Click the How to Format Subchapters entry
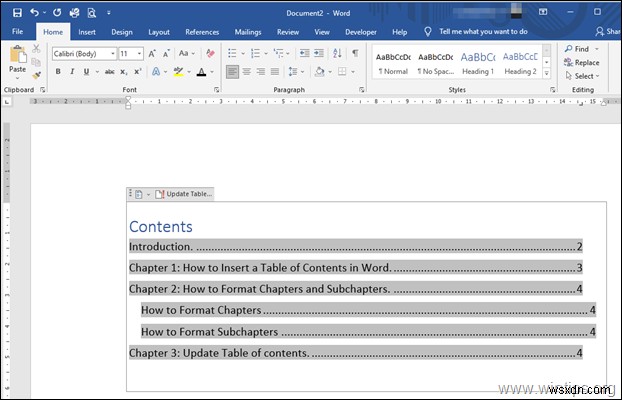622x400 pixels. pos(369,331)
